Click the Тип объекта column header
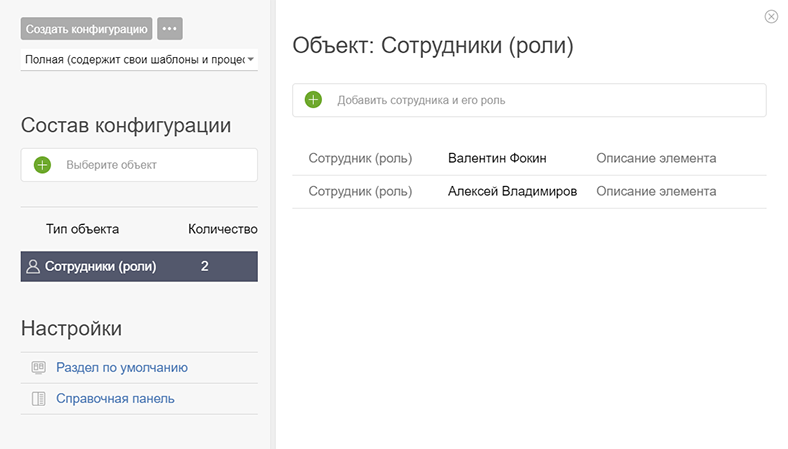788x449 pixels. coord(82,229)
